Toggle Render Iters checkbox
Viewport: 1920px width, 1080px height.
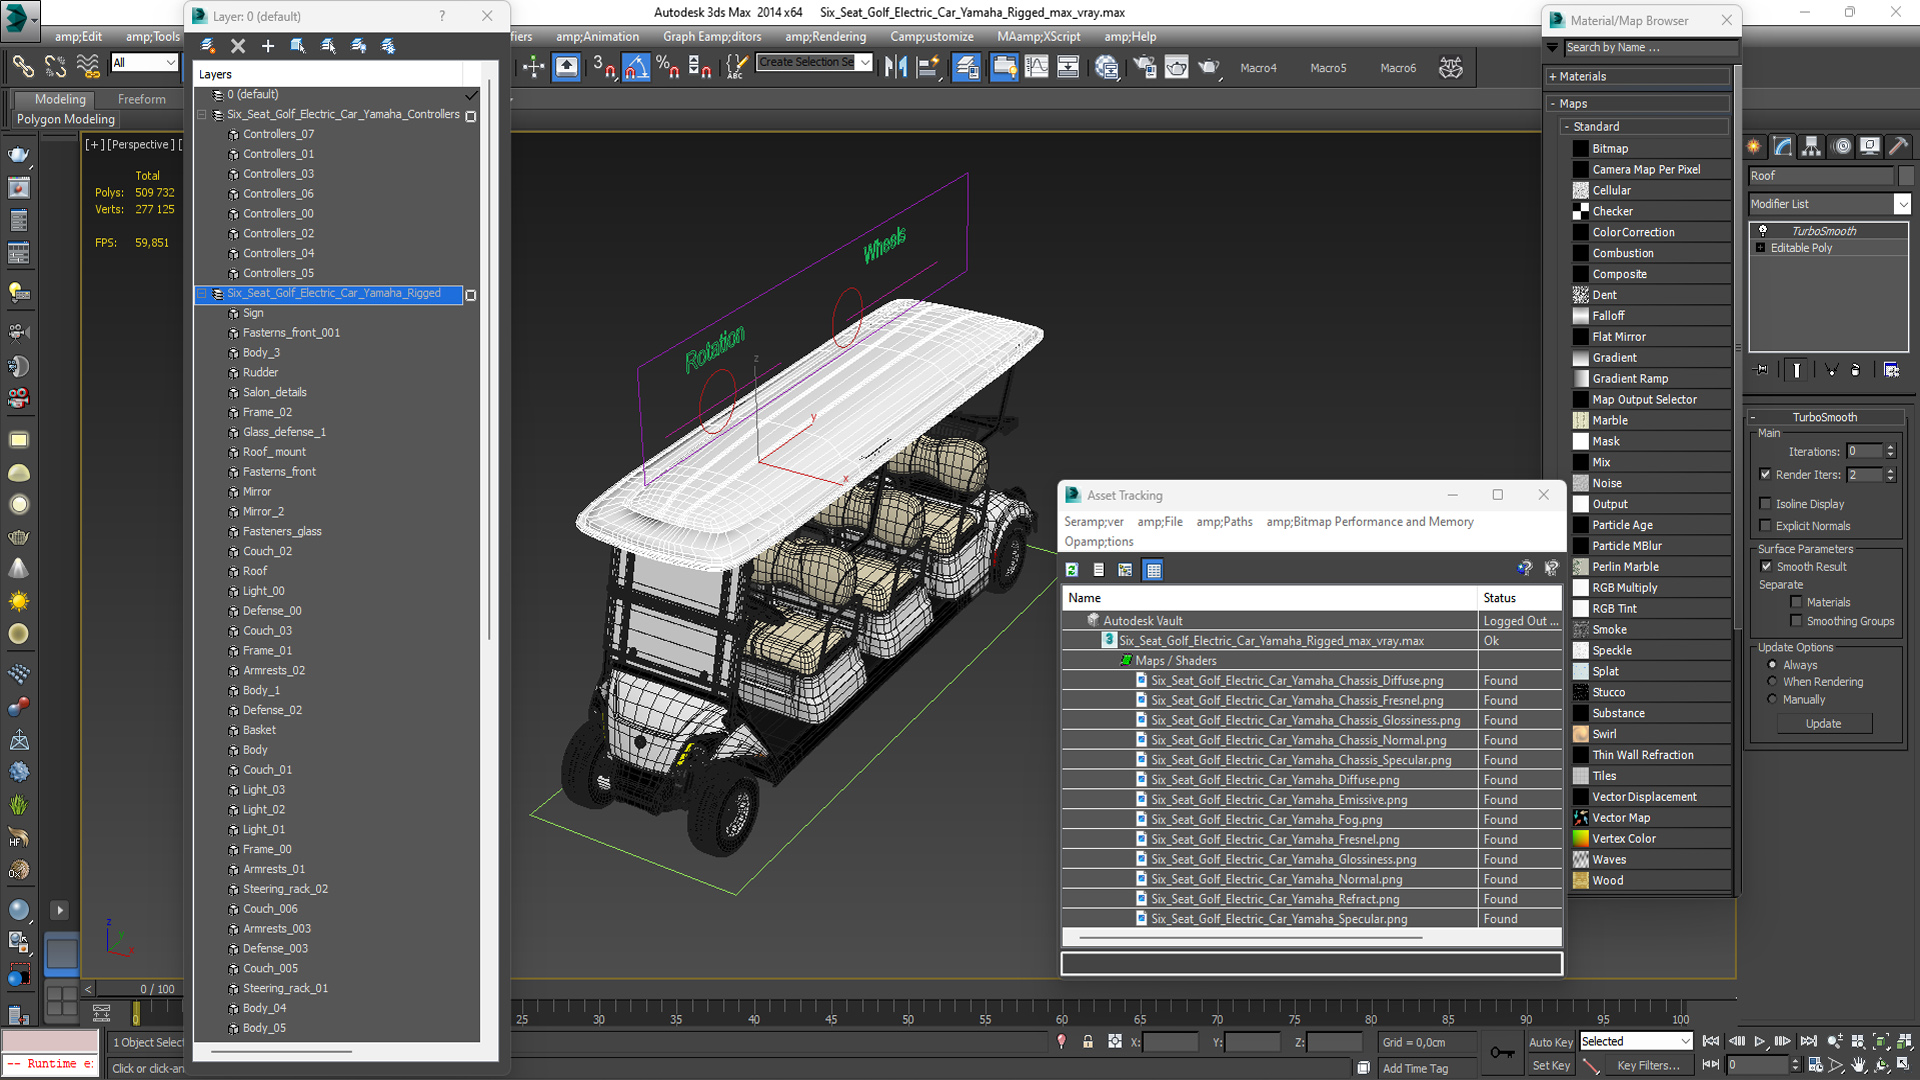pos(1765,475)
